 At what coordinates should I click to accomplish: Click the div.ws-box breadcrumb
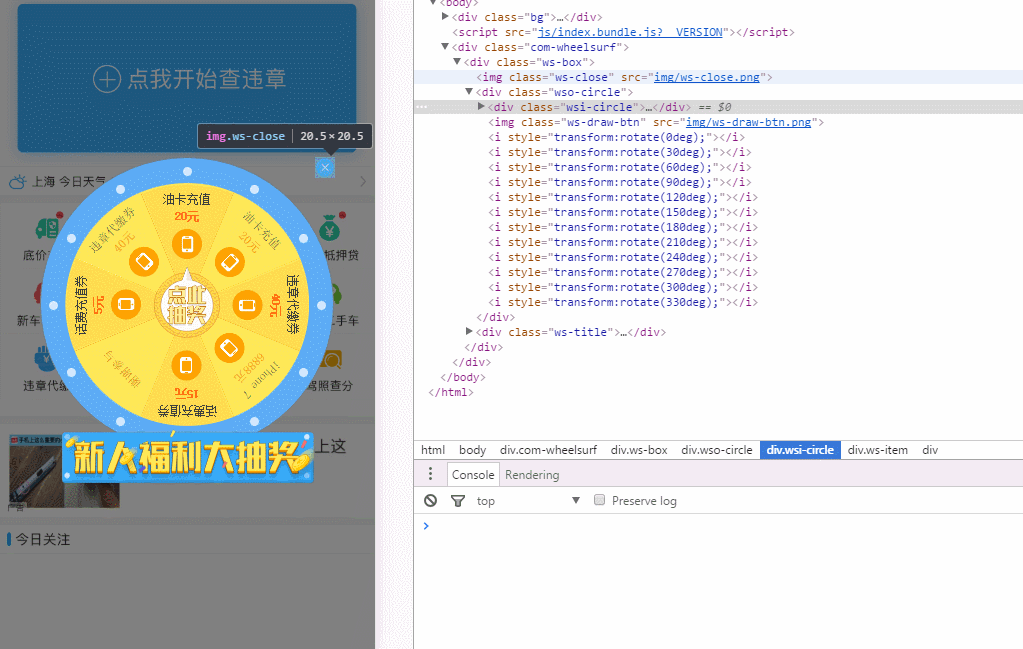point(639,450)
